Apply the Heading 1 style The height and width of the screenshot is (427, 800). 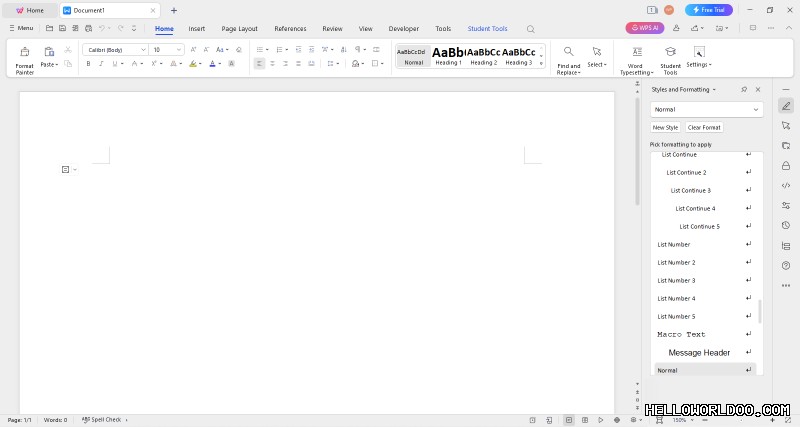pyautogui.click(x=448, y=56)
